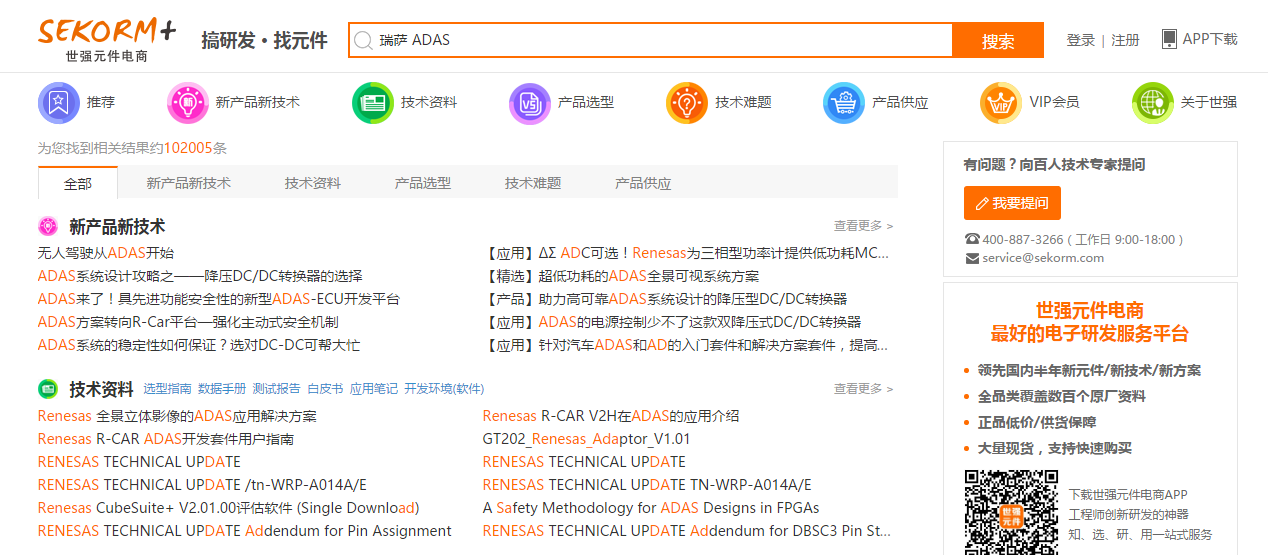Click the pink bulb icon beside 新产品新技术 heading
Image resolution: width=1268 pixels, height=555 pixels.
tap(48, 227)
